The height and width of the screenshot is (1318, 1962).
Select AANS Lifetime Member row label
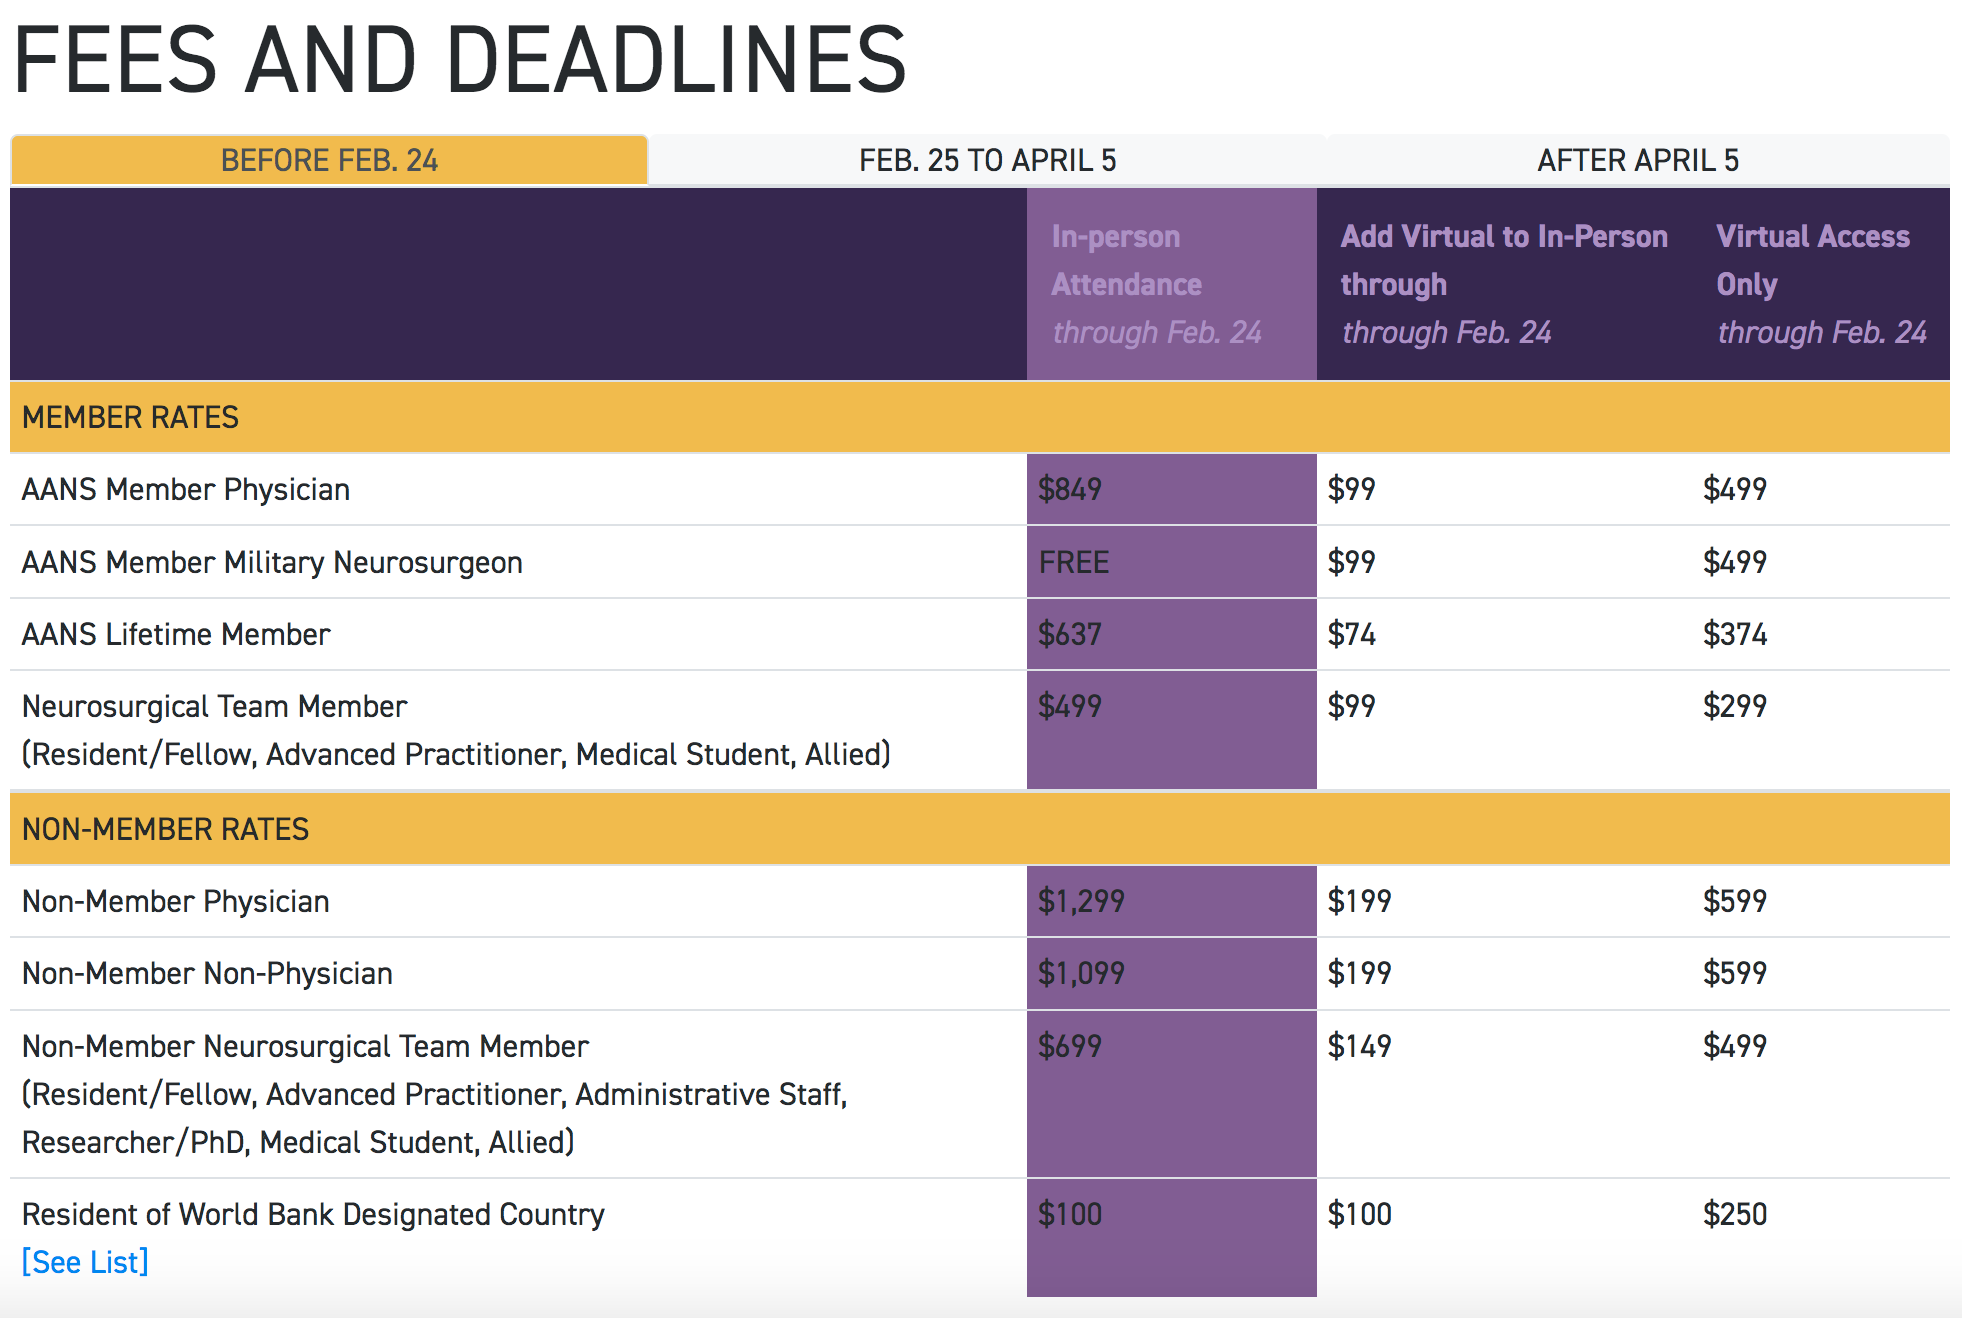click(x=176, y=635)
